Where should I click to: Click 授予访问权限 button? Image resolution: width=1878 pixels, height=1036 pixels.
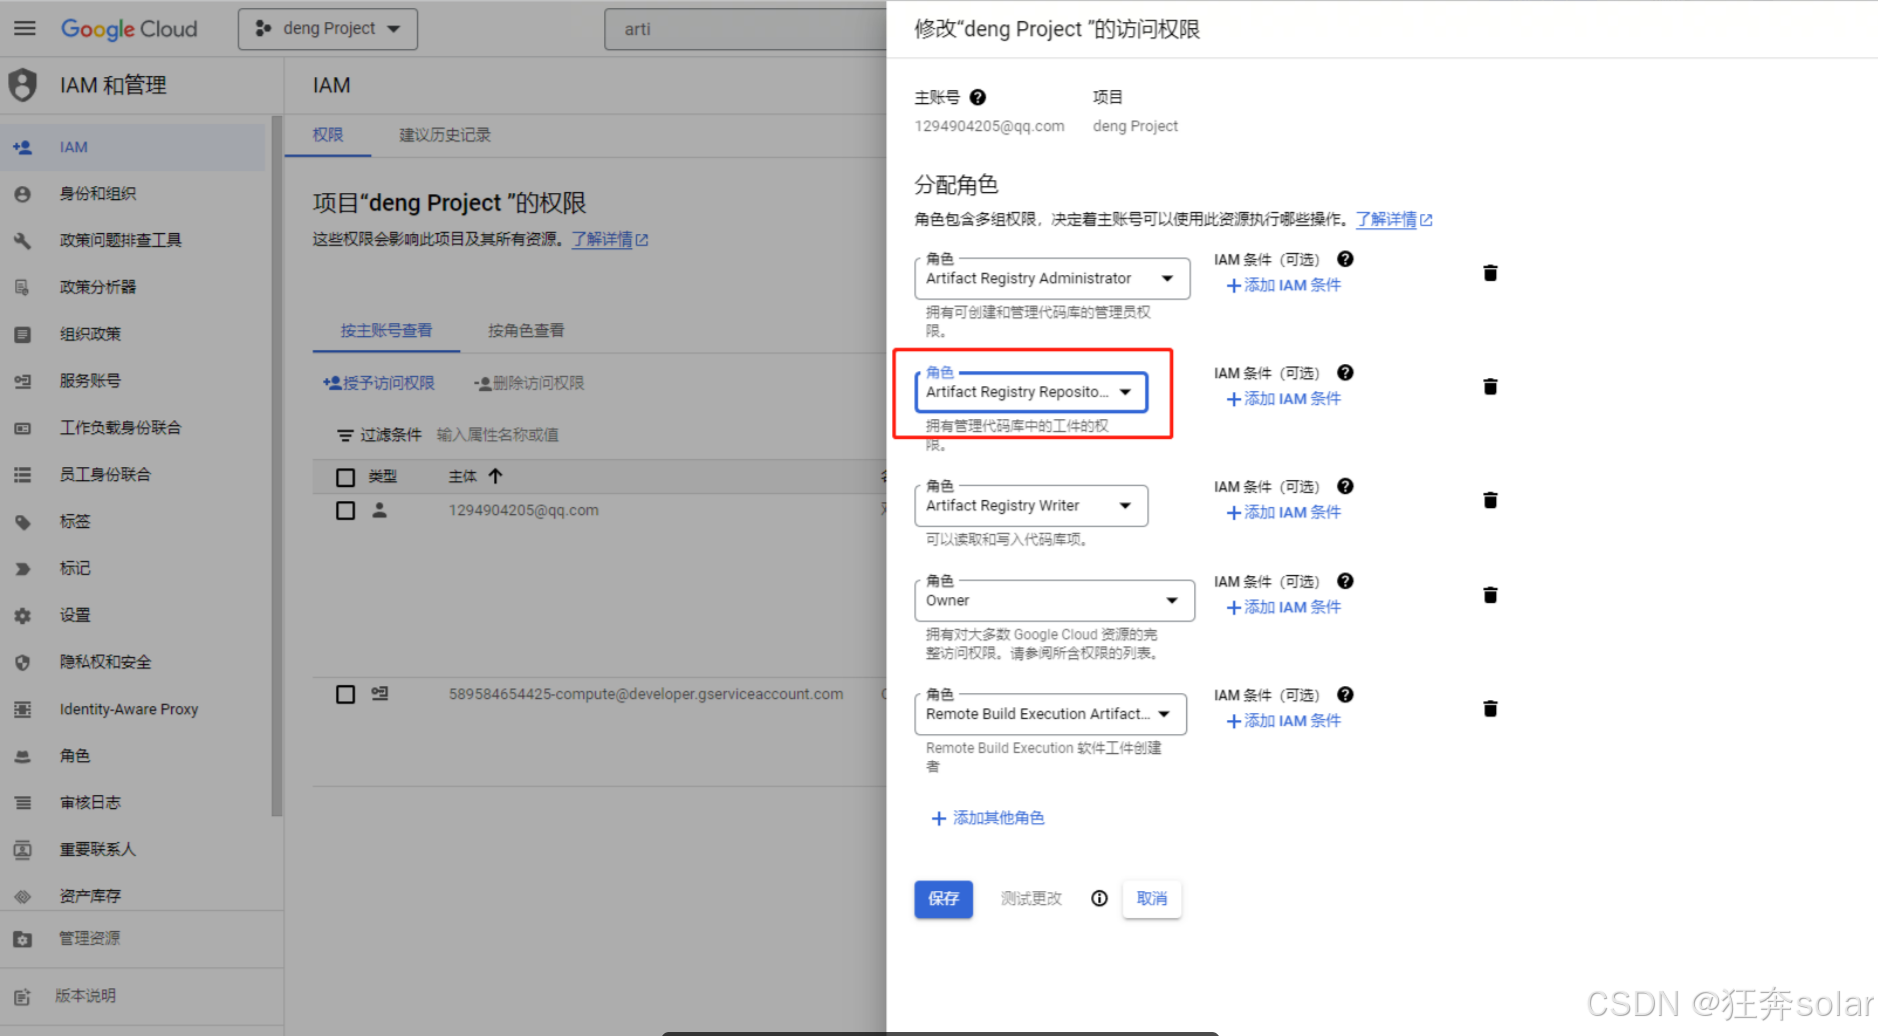click(379, 383)
